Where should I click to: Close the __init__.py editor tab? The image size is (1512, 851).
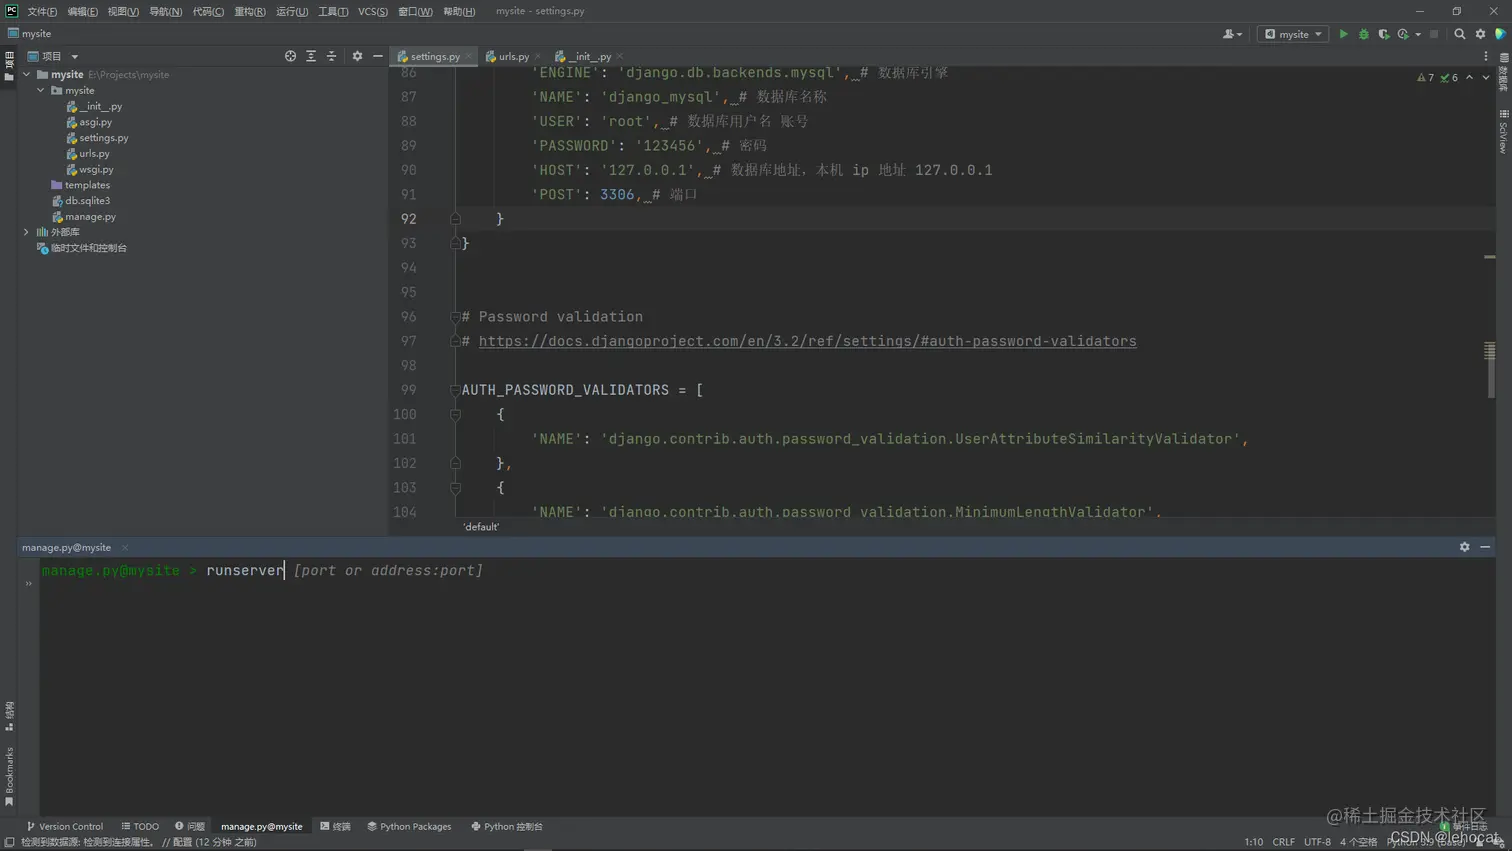coord(620,57)
